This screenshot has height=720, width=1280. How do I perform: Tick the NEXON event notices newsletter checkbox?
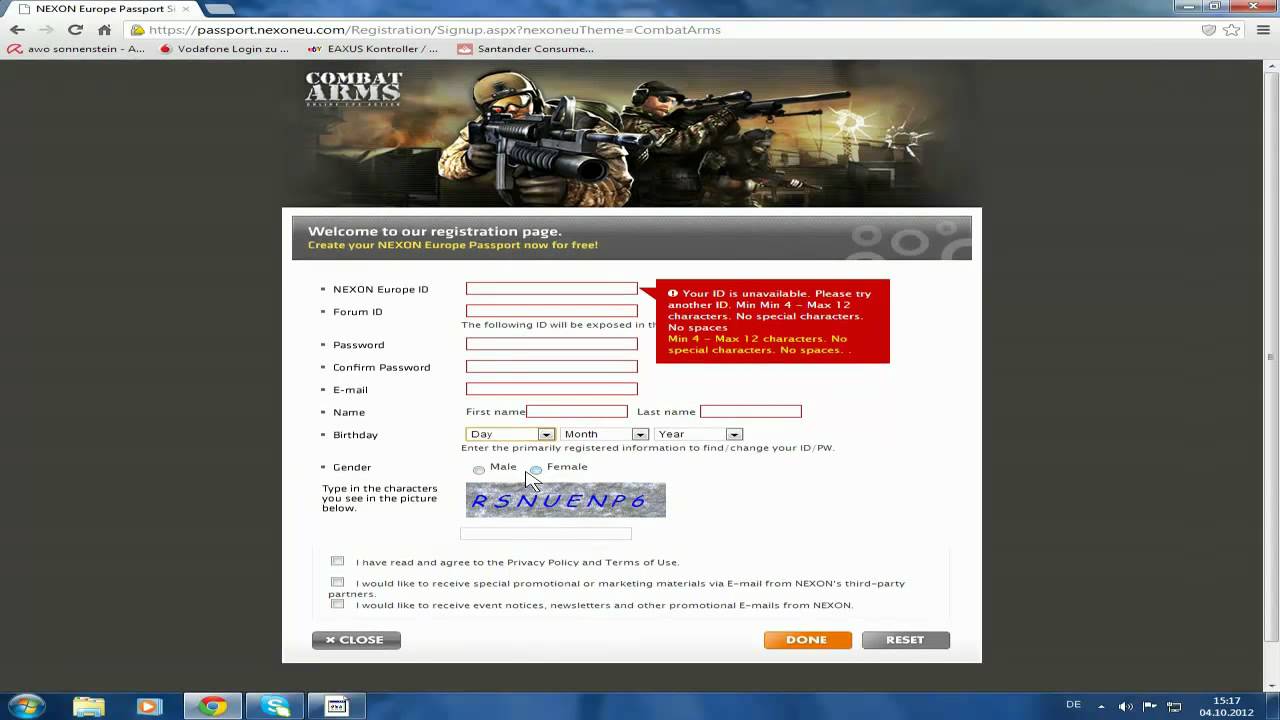click(x=337, y=604)
